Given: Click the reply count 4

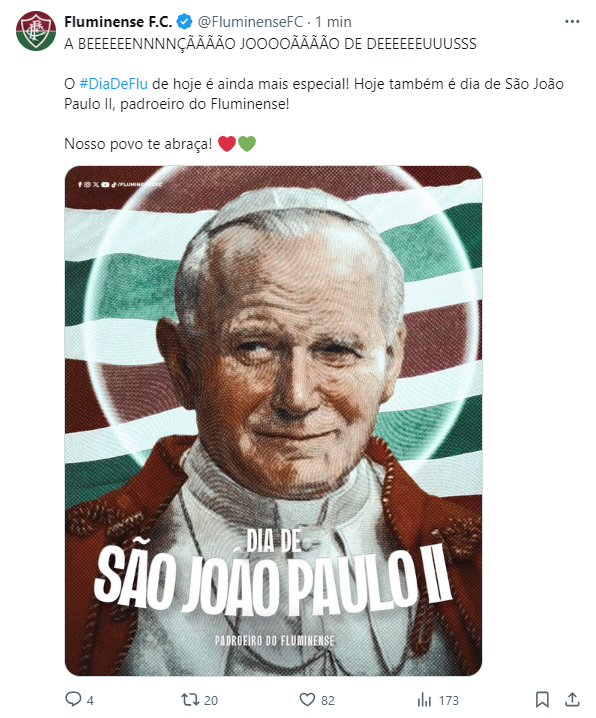Looking at the screenshot, I should (90, 701).
